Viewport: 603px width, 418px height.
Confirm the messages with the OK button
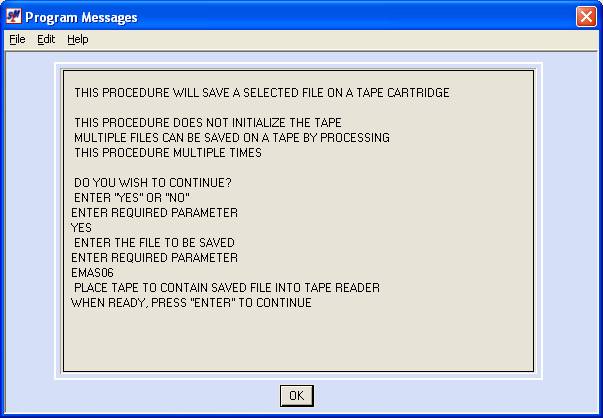click(297, 396)
